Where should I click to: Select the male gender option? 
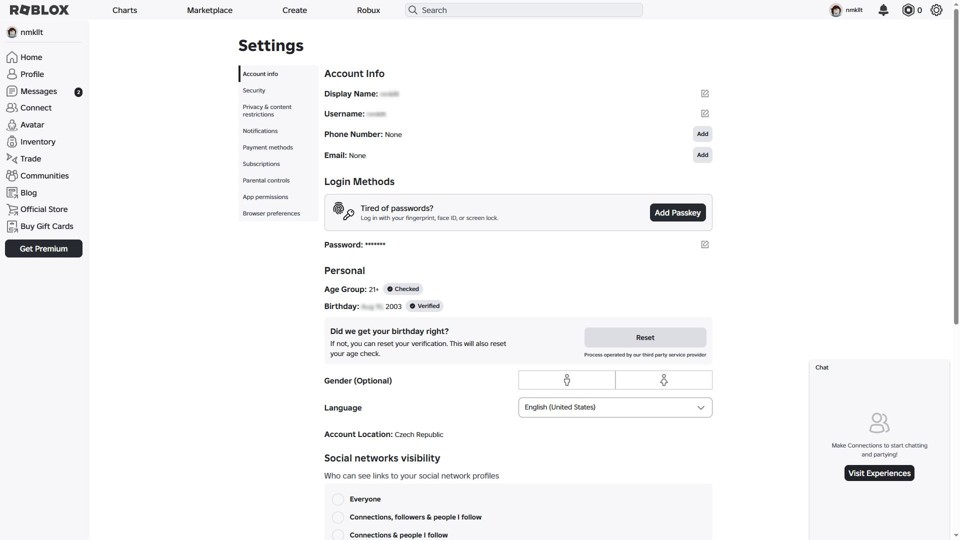[x=567, y=380]
